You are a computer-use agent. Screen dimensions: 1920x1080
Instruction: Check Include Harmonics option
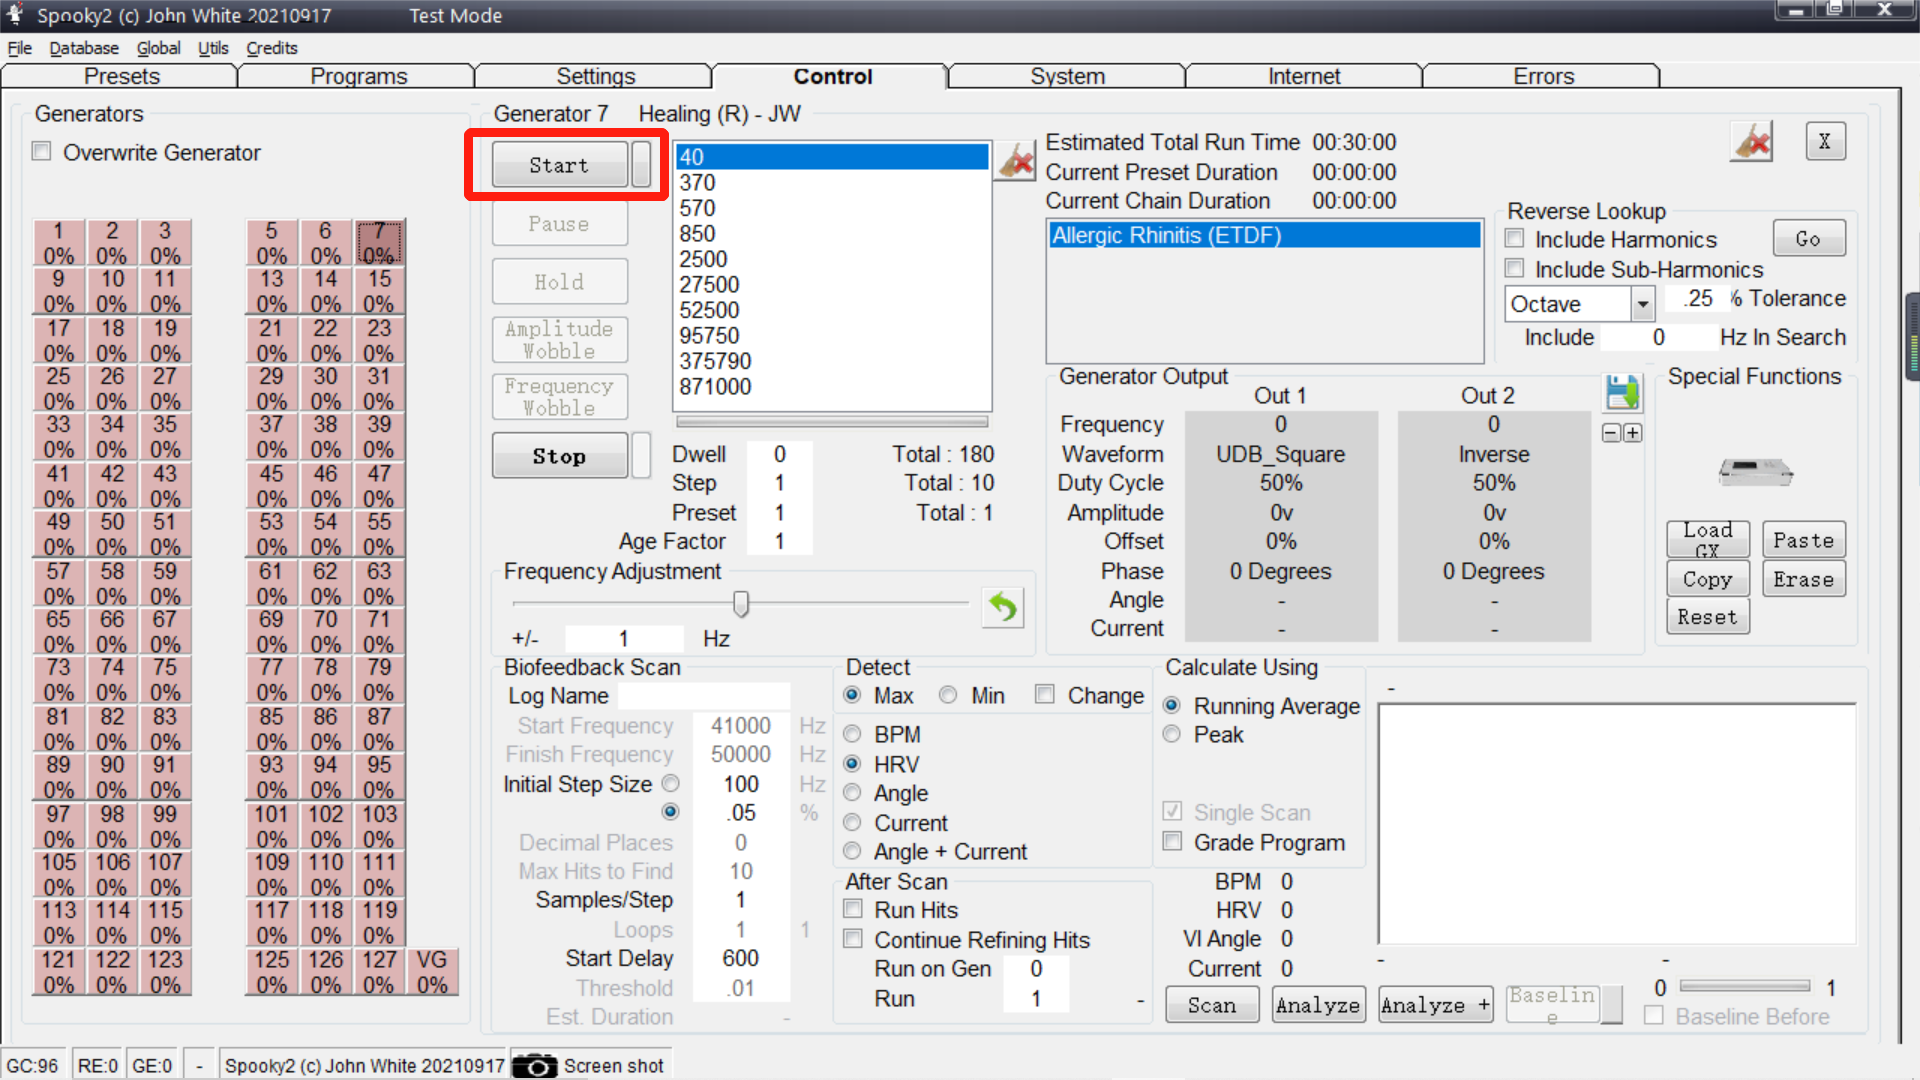pyautogui.click(x=1515, y=239)
